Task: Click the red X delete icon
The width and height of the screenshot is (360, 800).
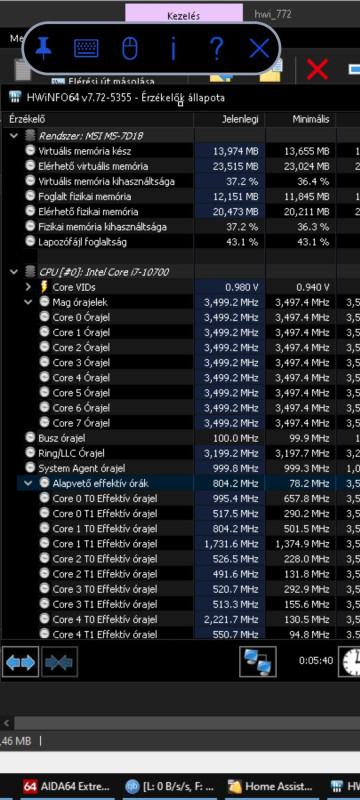Action: click(x=317, y=68)
